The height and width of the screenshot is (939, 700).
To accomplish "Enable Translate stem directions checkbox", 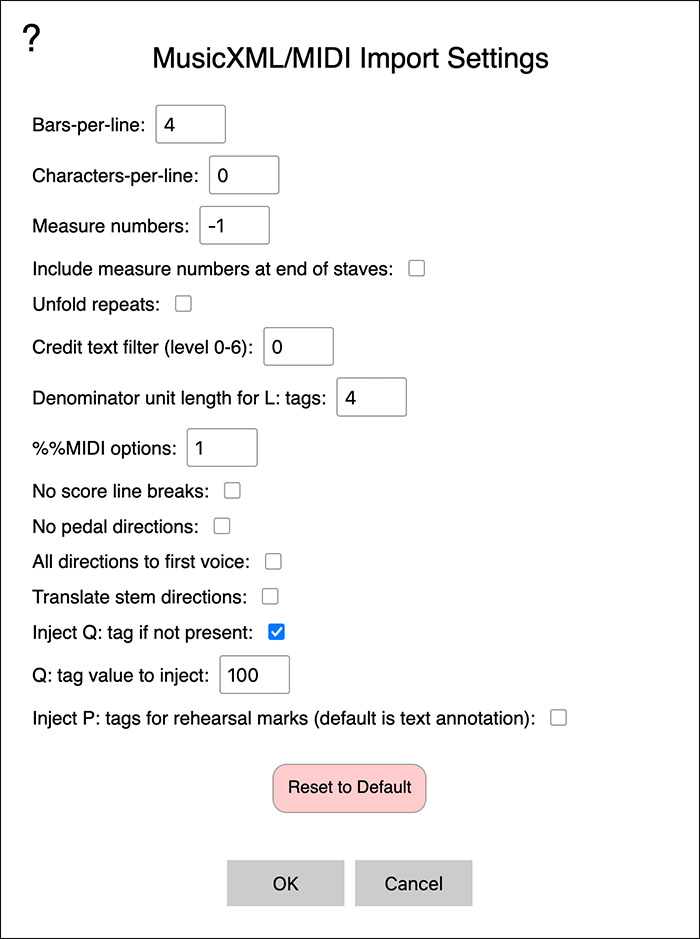I will coord(270,596).
